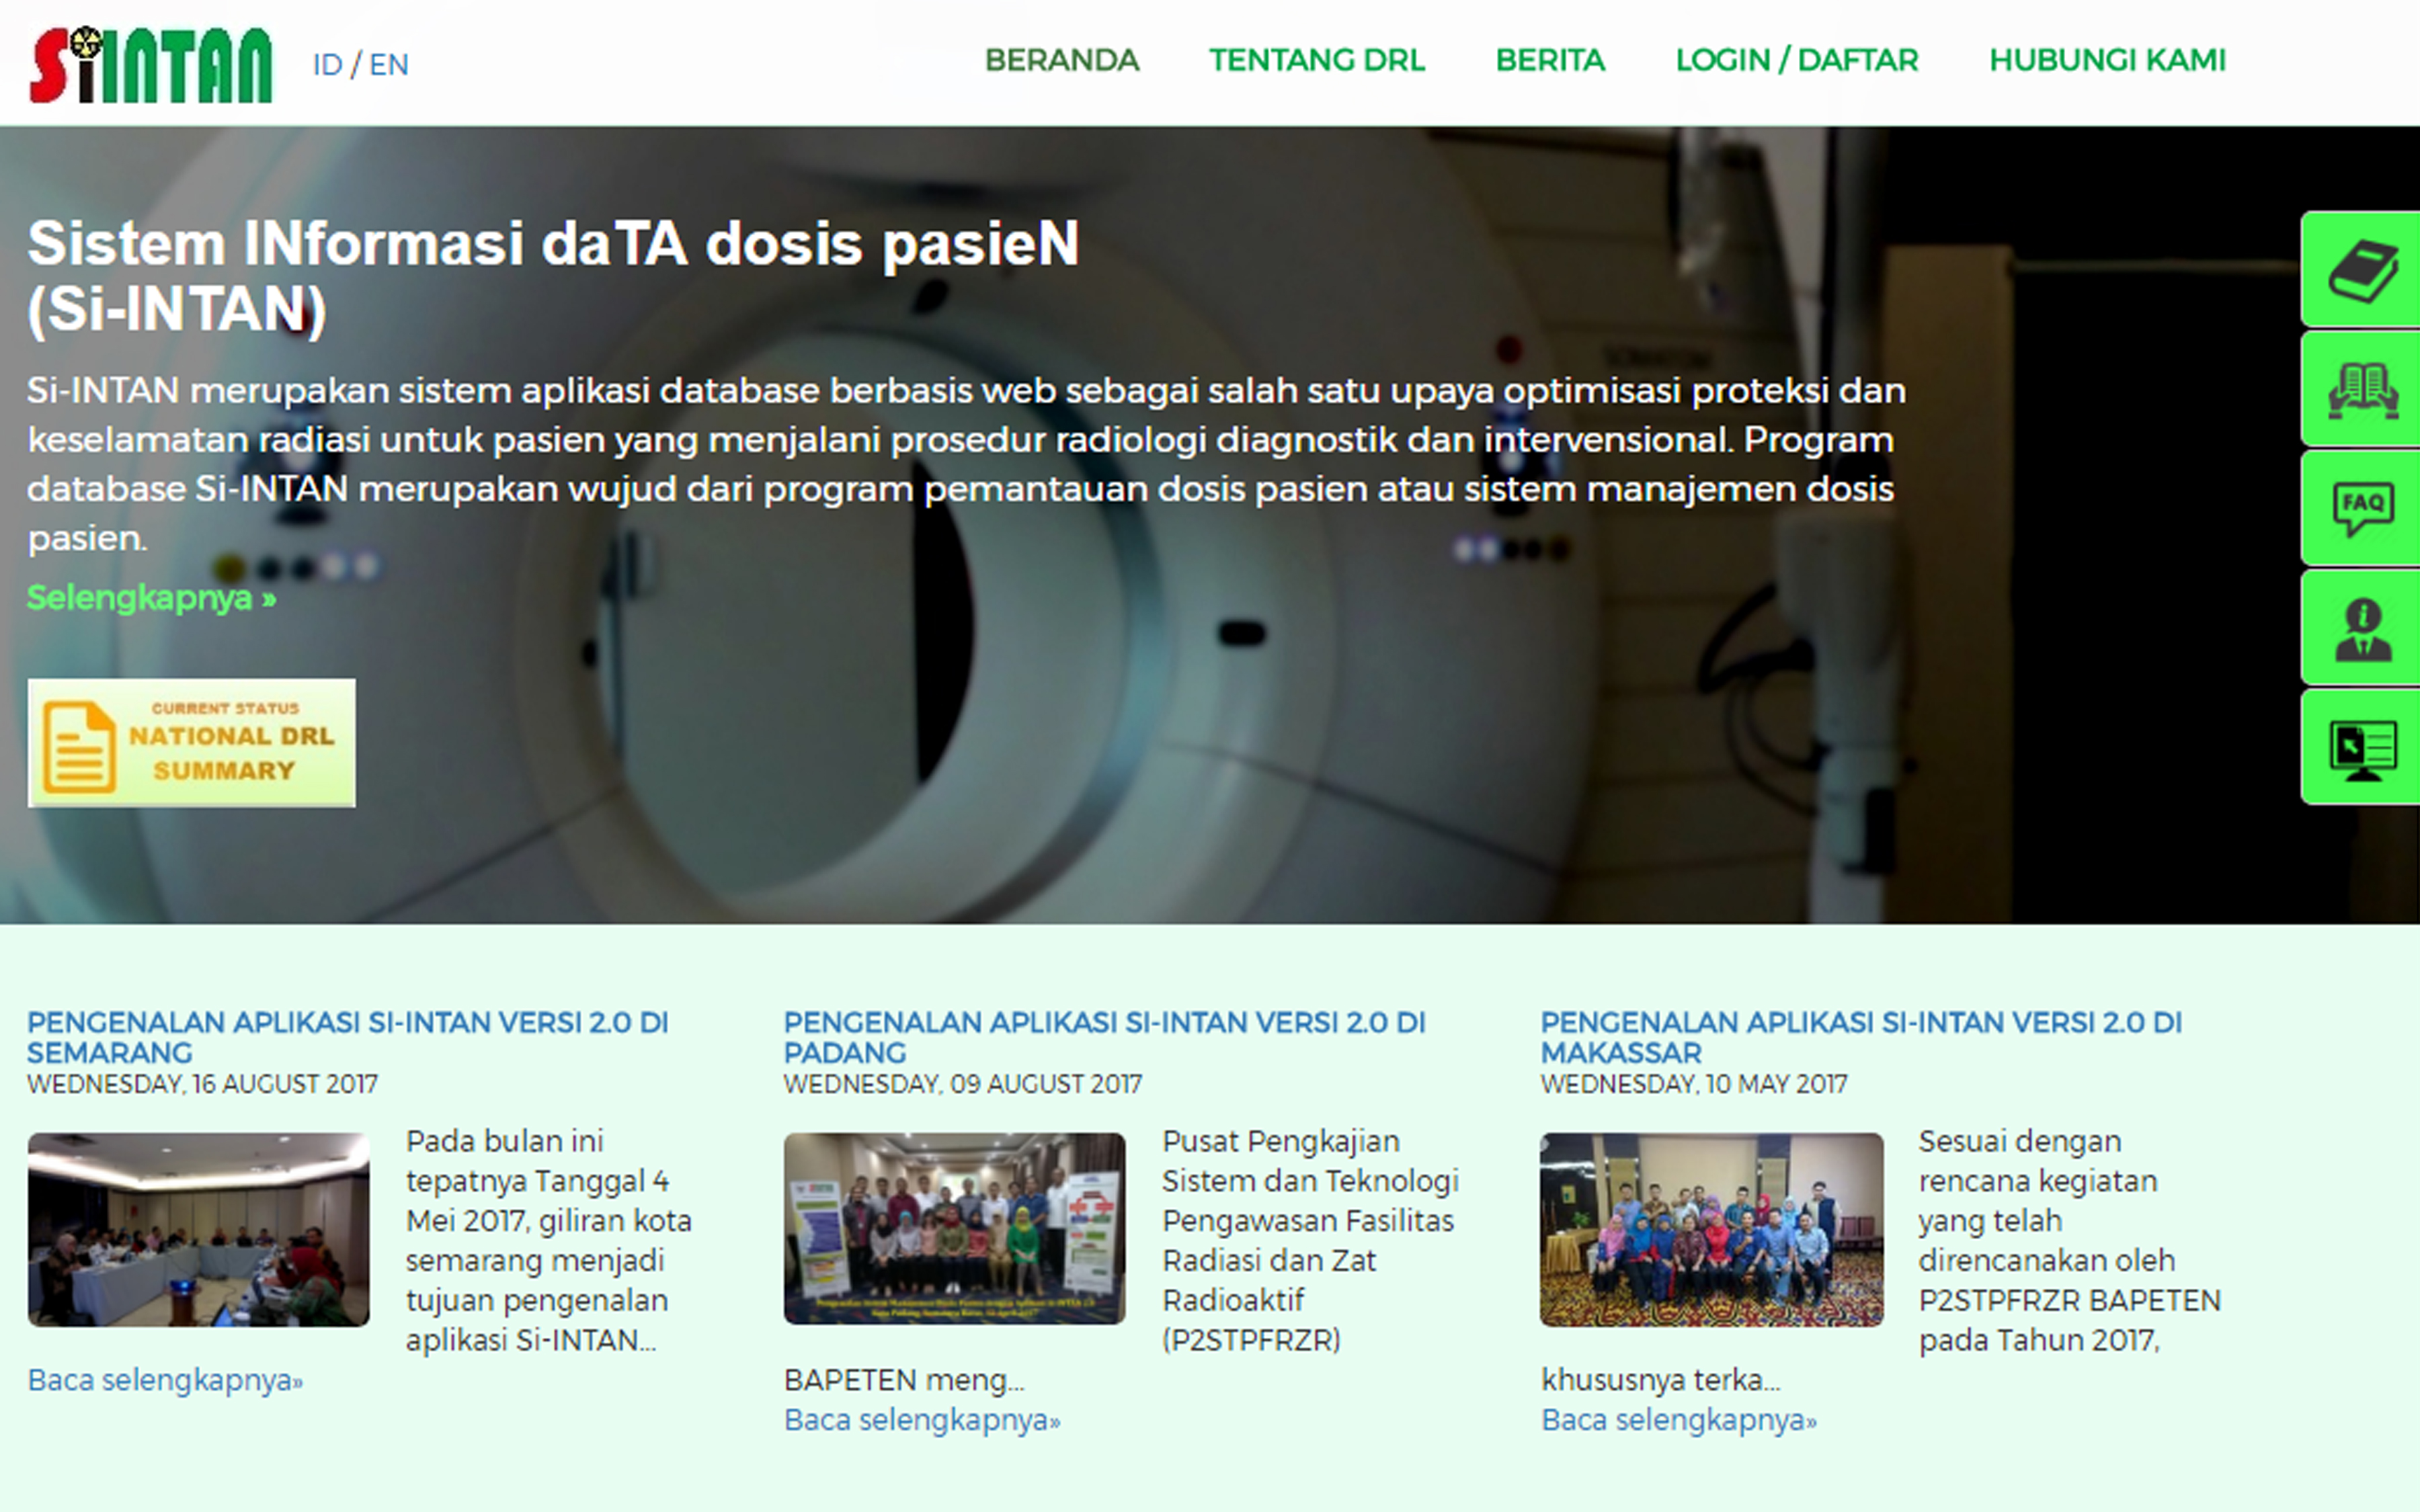
Task: Switch language to ID
Action: [x=327, y=64]
